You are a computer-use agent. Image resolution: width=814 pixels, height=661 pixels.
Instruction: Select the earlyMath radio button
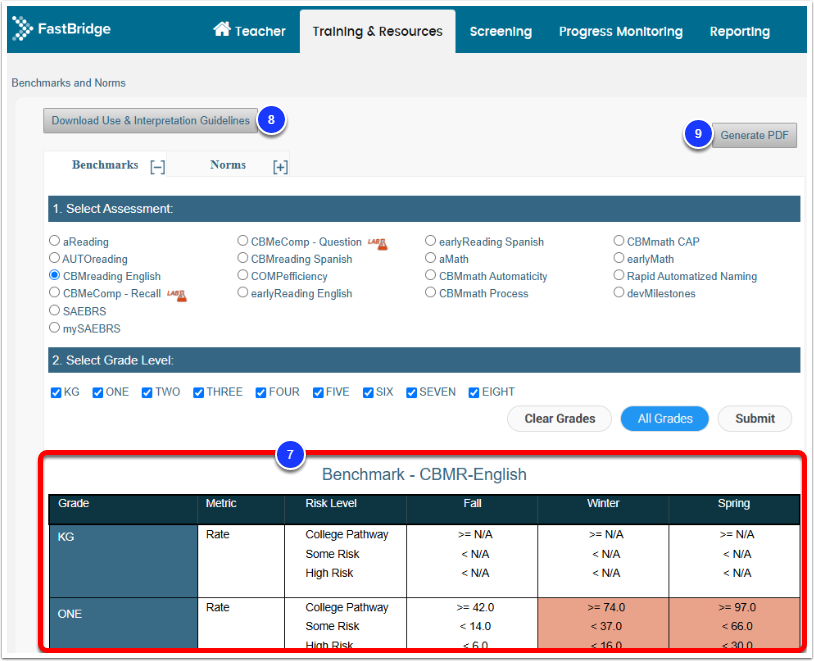619,258
